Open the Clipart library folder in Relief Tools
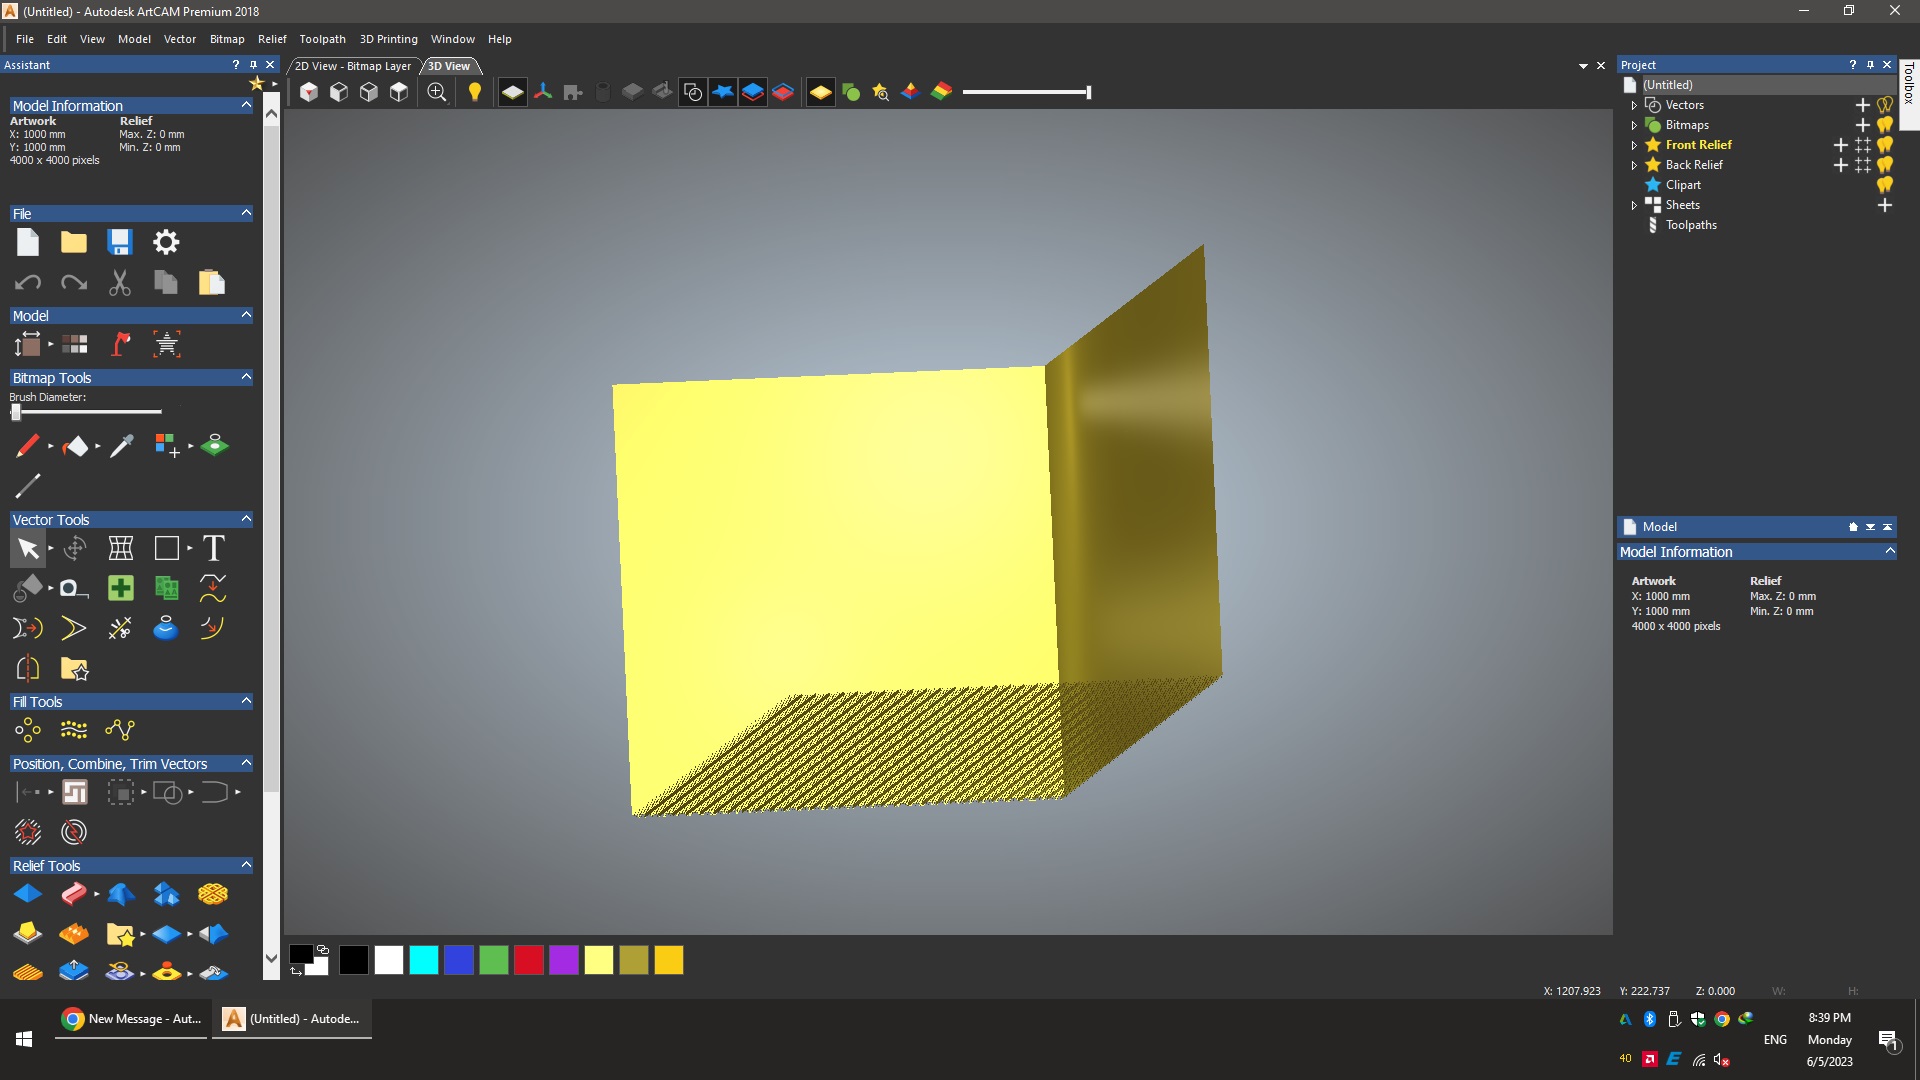Image resolution: width=1920 pixels, height=1080 pixels. pyautogui.click(x=122, y=933)
